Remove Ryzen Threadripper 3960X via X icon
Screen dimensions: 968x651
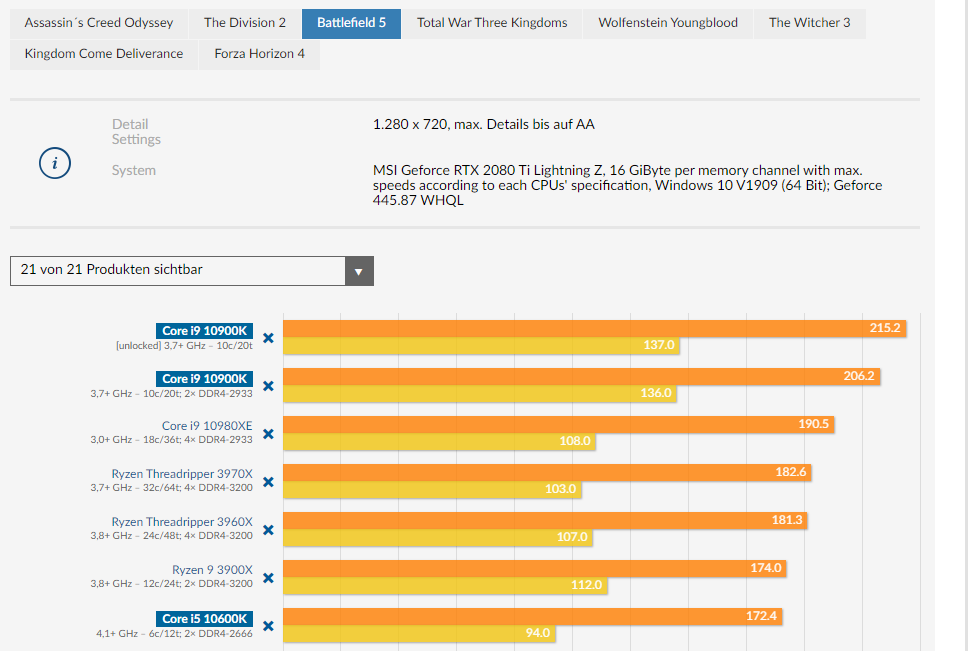click(269, 530)
